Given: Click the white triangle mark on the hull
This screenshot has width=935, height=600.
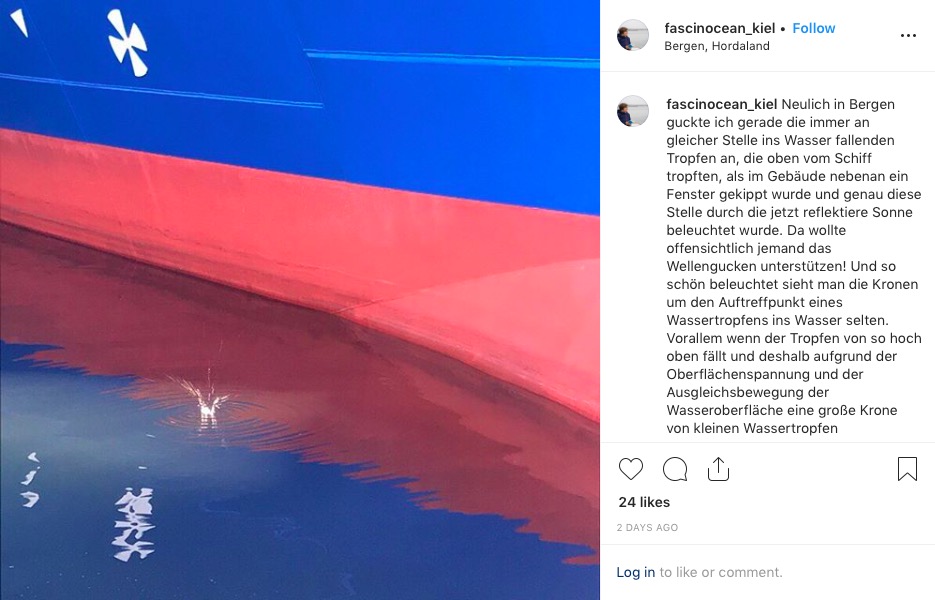Looking at the screenshot, I should pos(19,23).
